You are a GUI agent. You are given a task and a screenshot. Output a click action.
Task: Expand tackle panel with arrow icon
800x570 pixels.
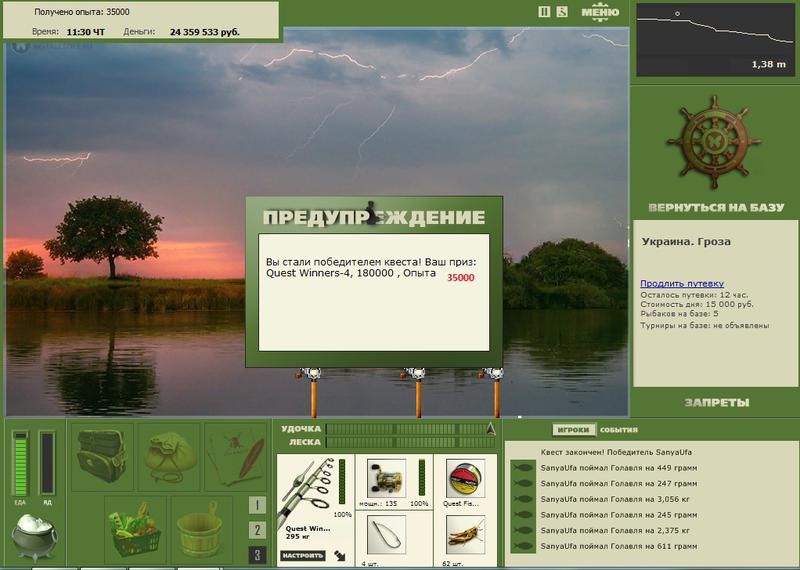coord(340,555)
